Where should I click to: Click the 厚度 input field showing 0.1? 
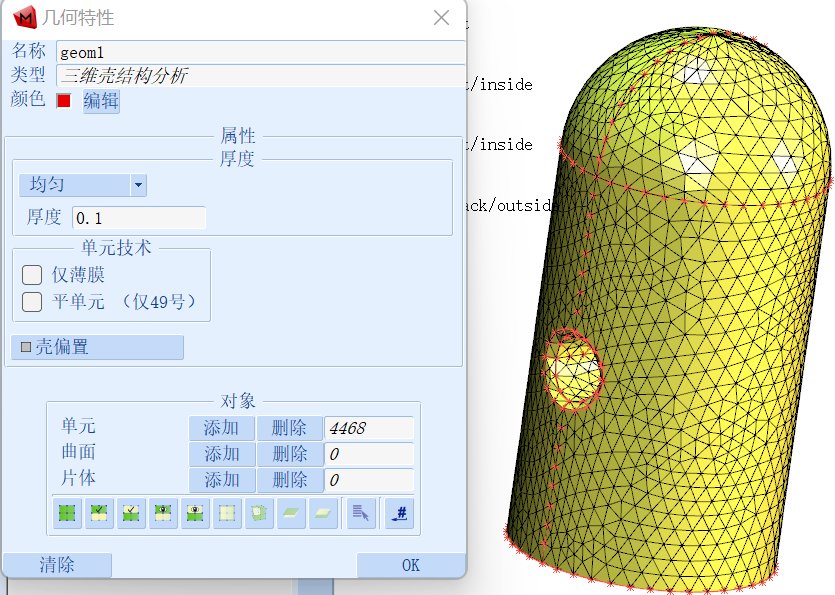[139, 217]
